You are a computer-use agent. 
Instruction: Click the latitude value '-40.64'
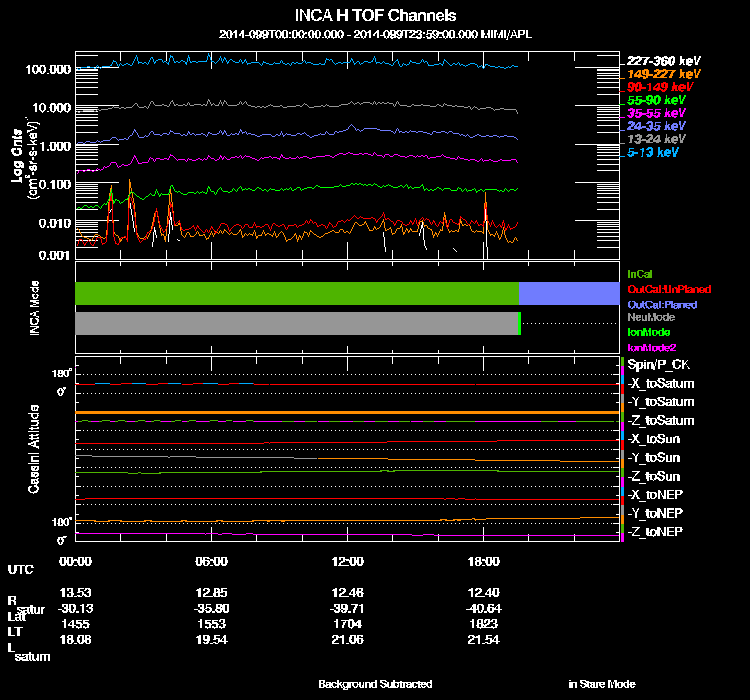484,609
